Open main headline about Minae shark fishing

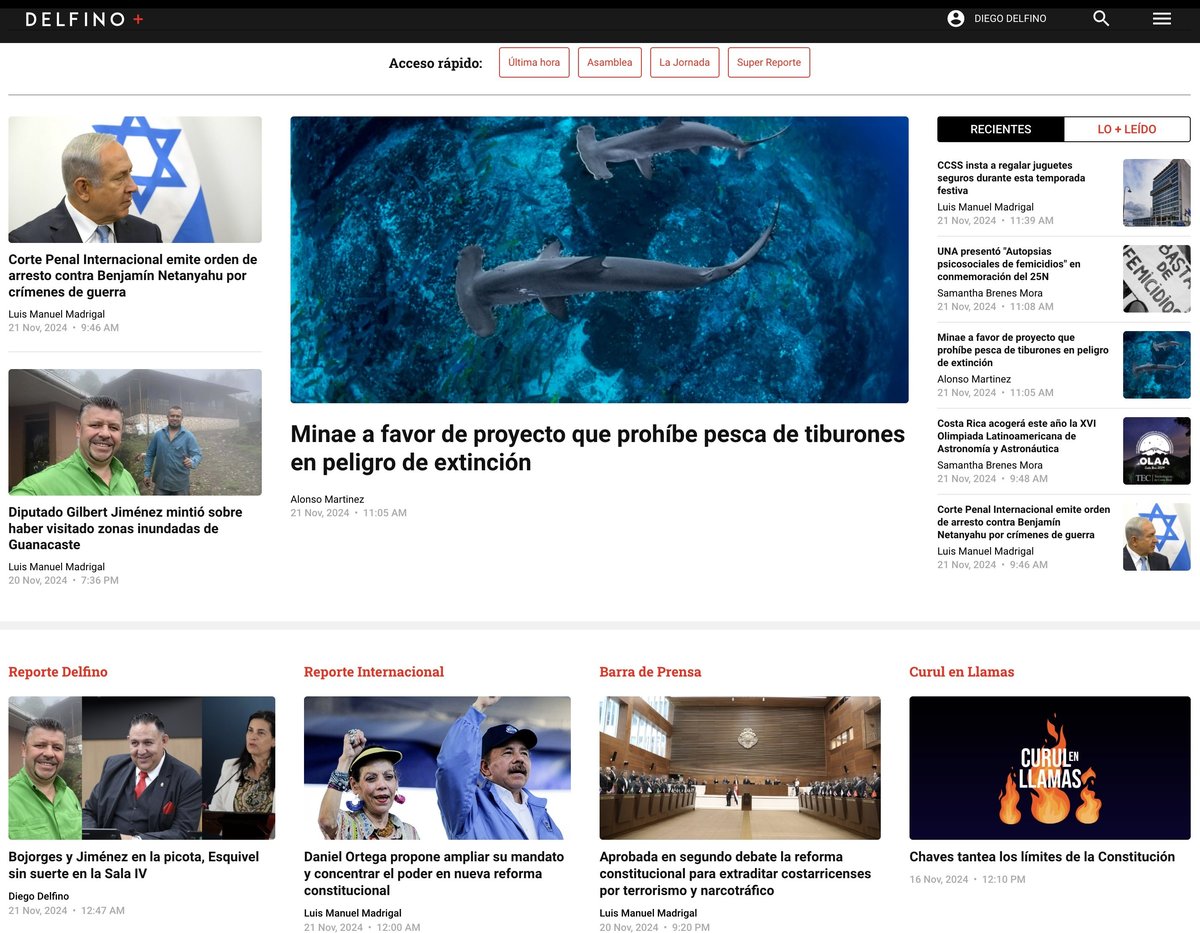click(x=598, y=448)
